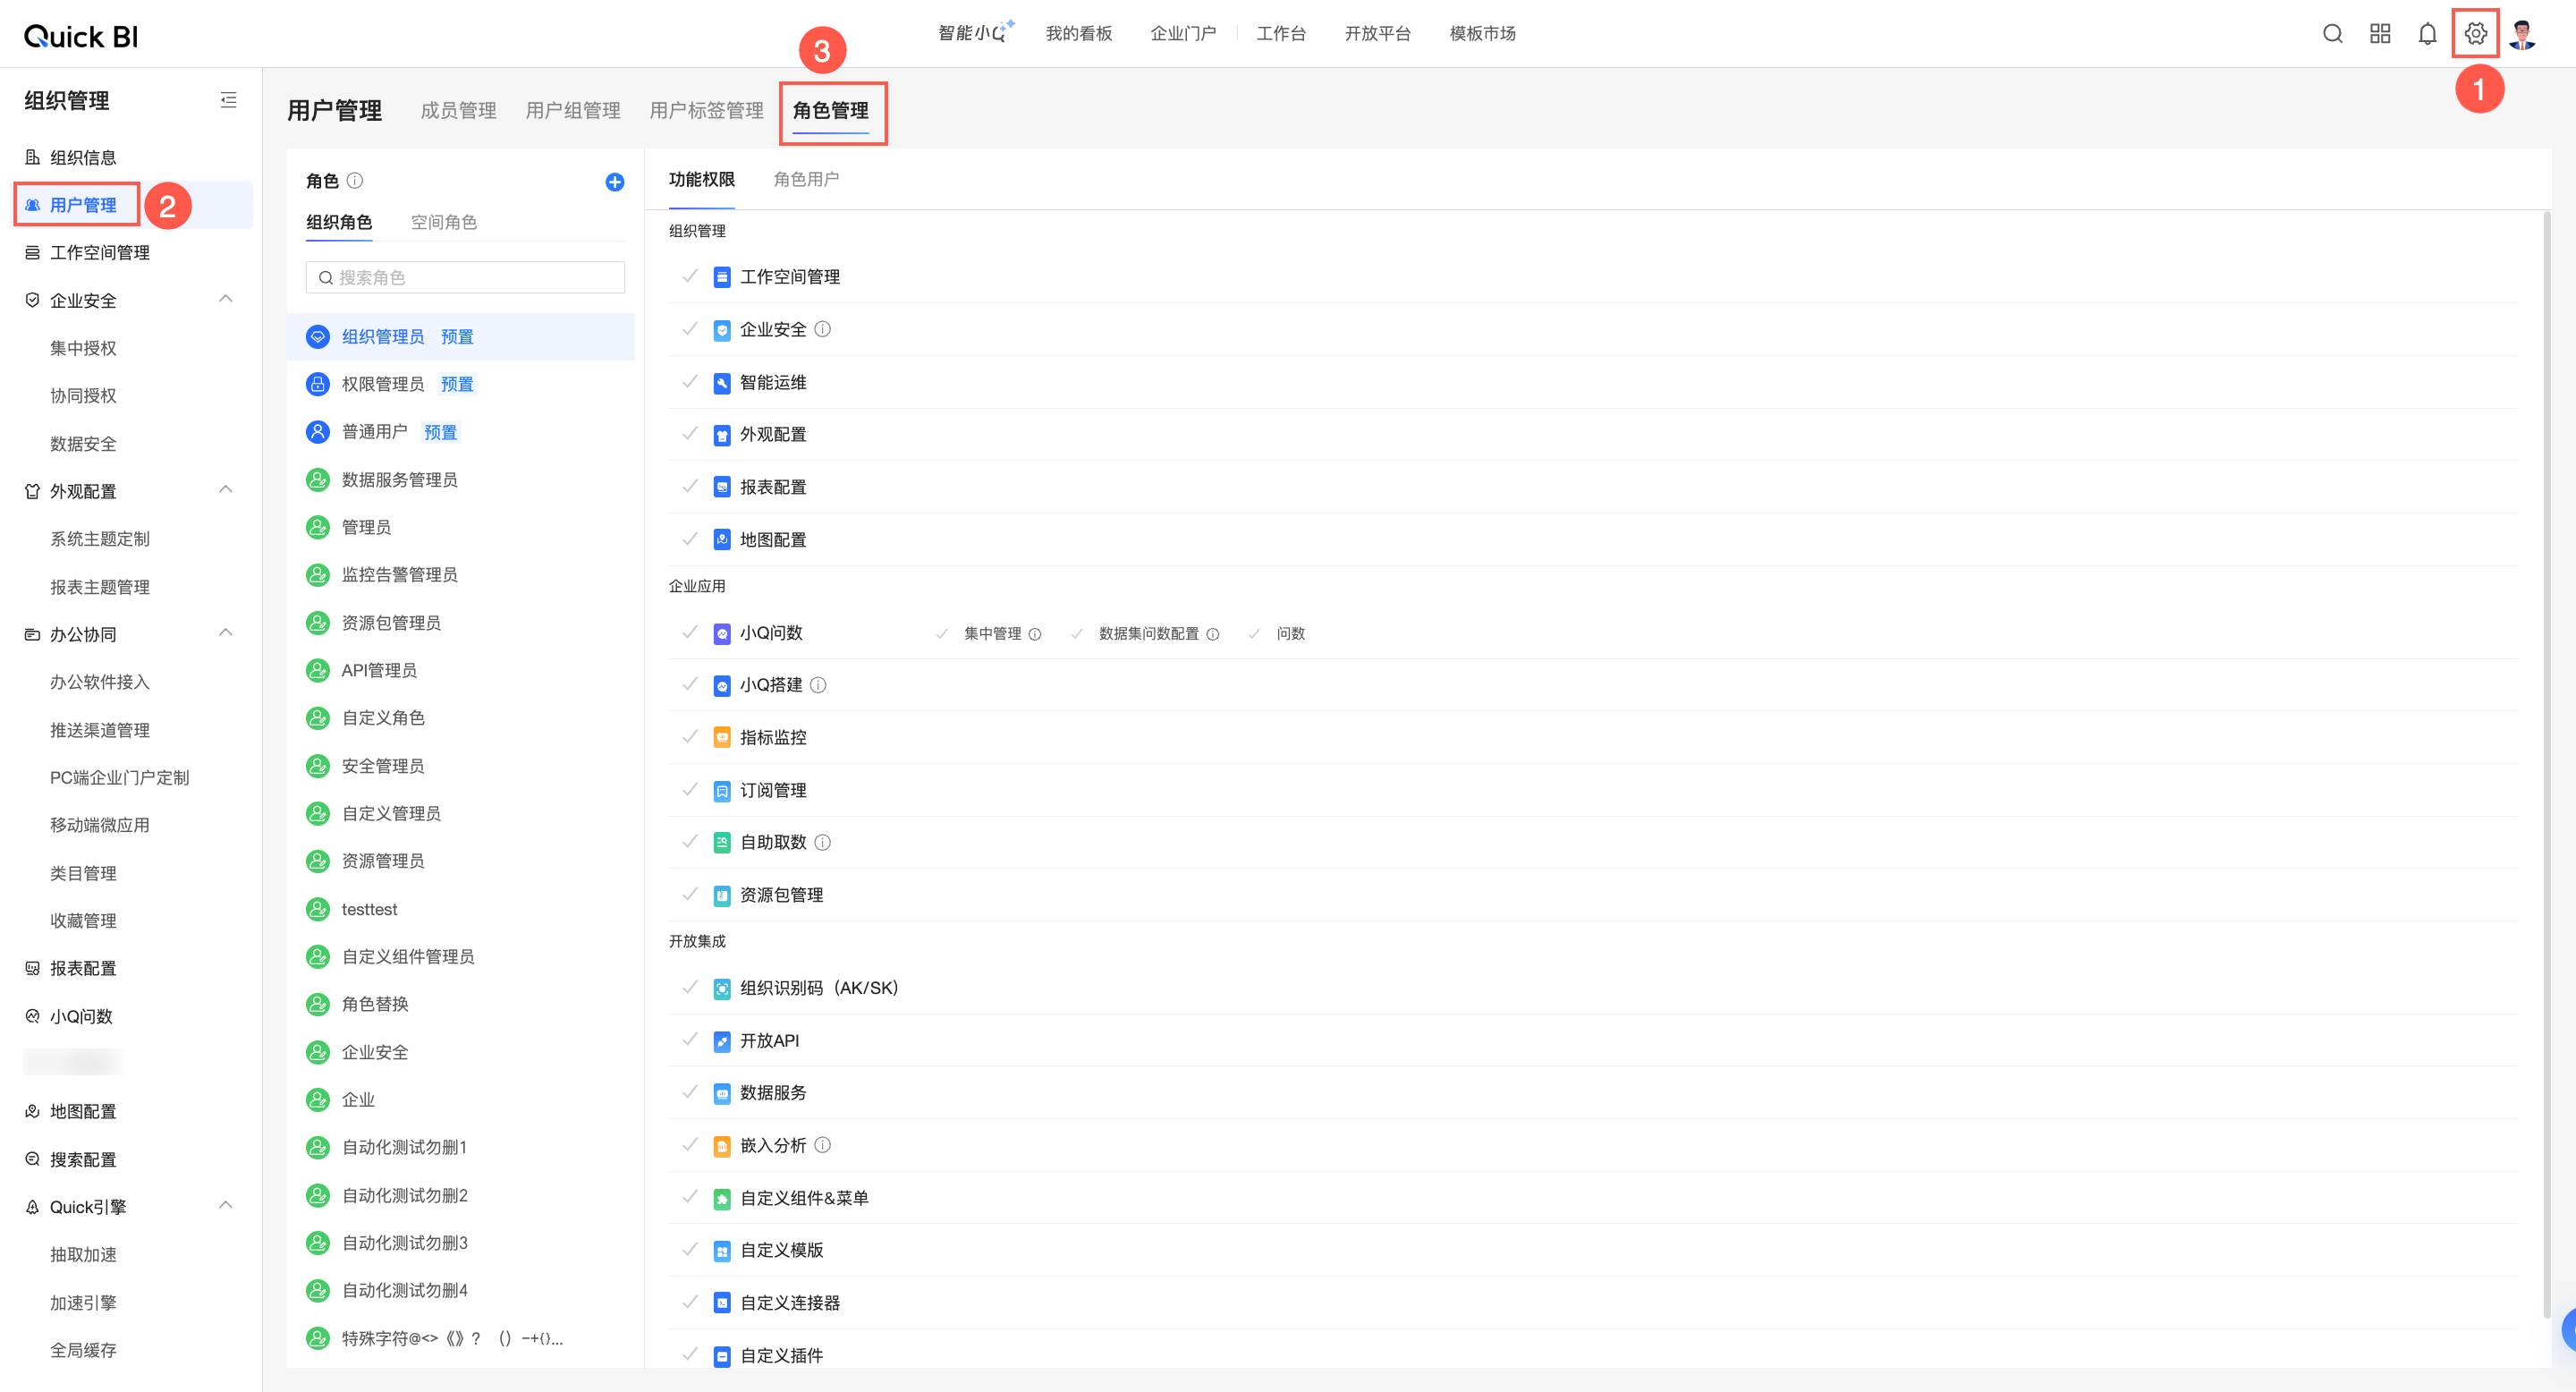Open 工作台 in top navigation
This screenshot has width=2576, height=1392.
pos(1281,34)
